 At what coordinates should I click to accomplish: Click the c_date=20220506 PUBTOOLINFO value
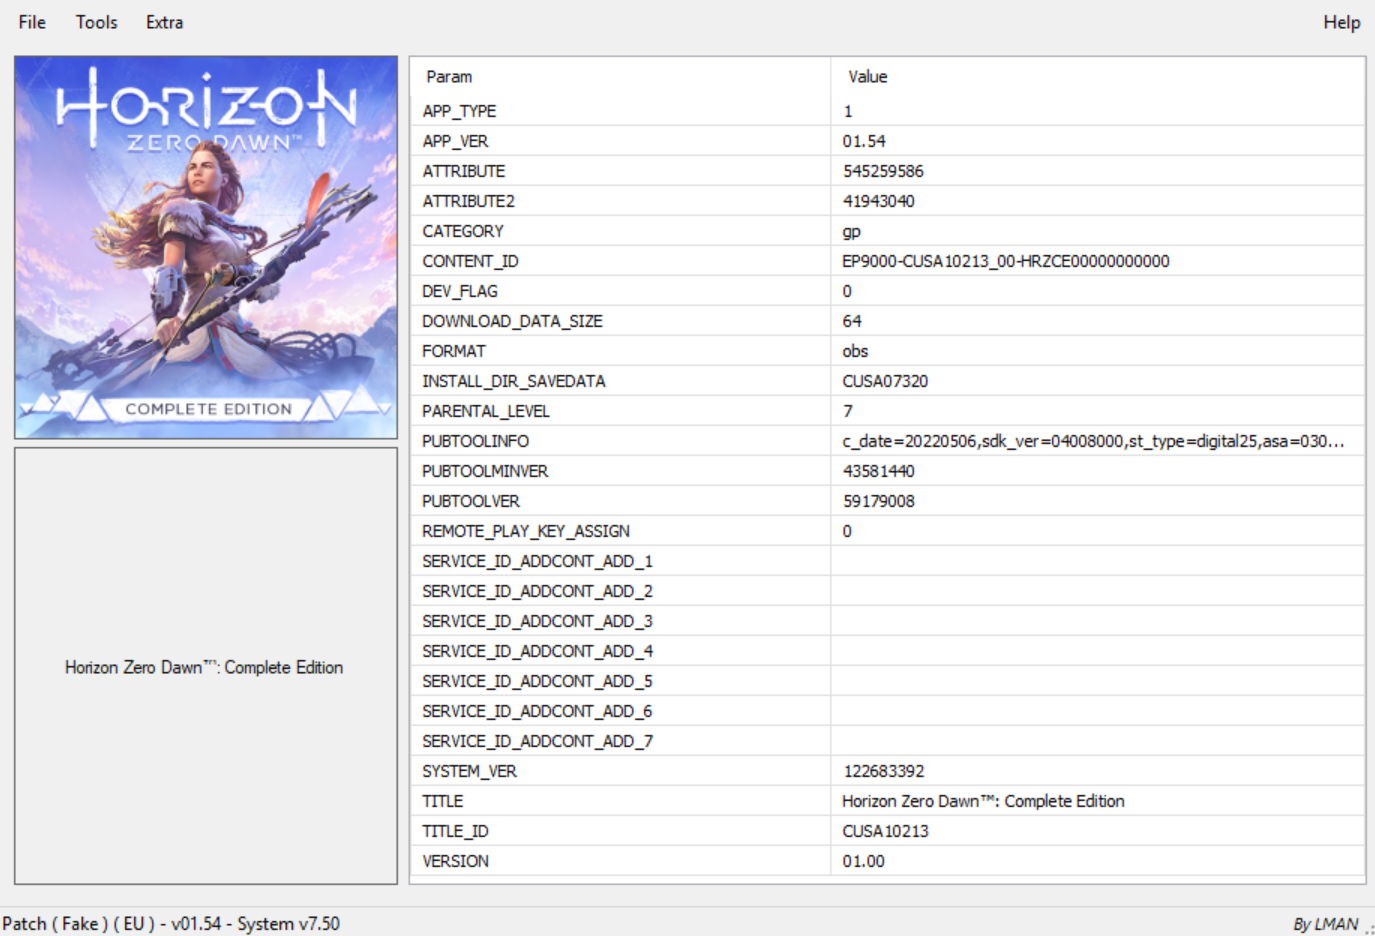(x=1093, y=441)
